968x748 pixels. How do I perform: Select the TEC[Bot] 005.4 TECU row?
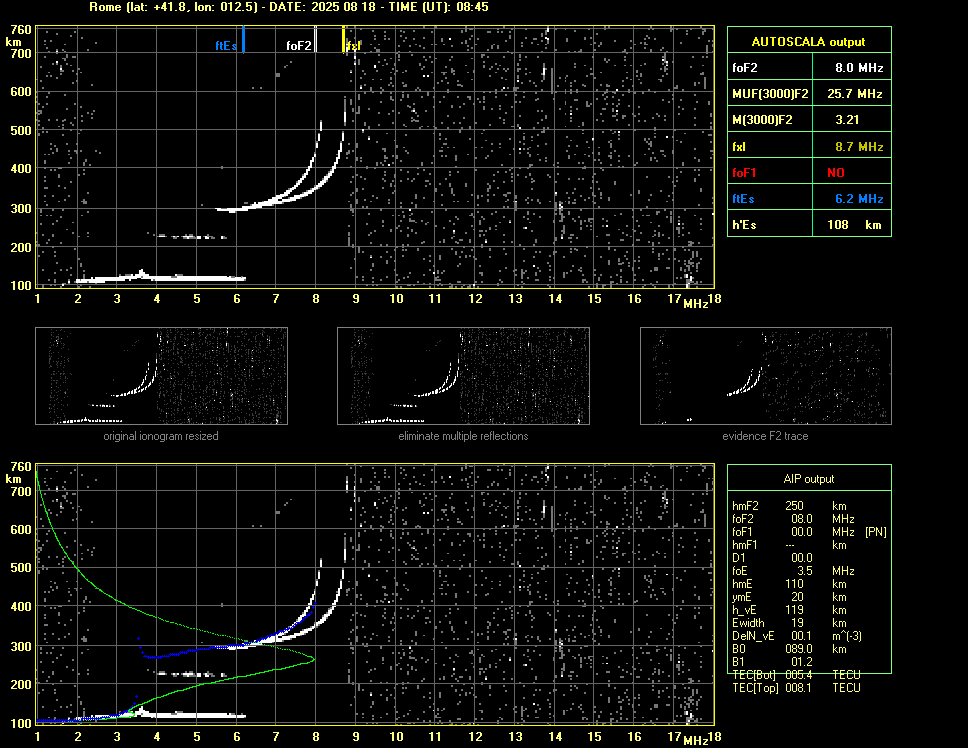[796, 675]
